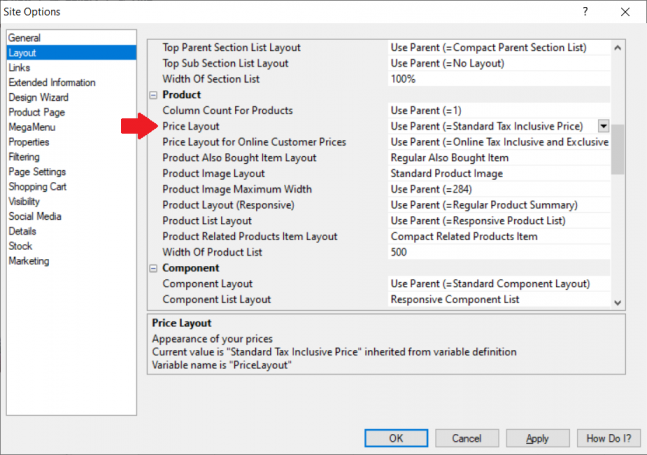Select the Product Image Layout row

coord(220,173)
